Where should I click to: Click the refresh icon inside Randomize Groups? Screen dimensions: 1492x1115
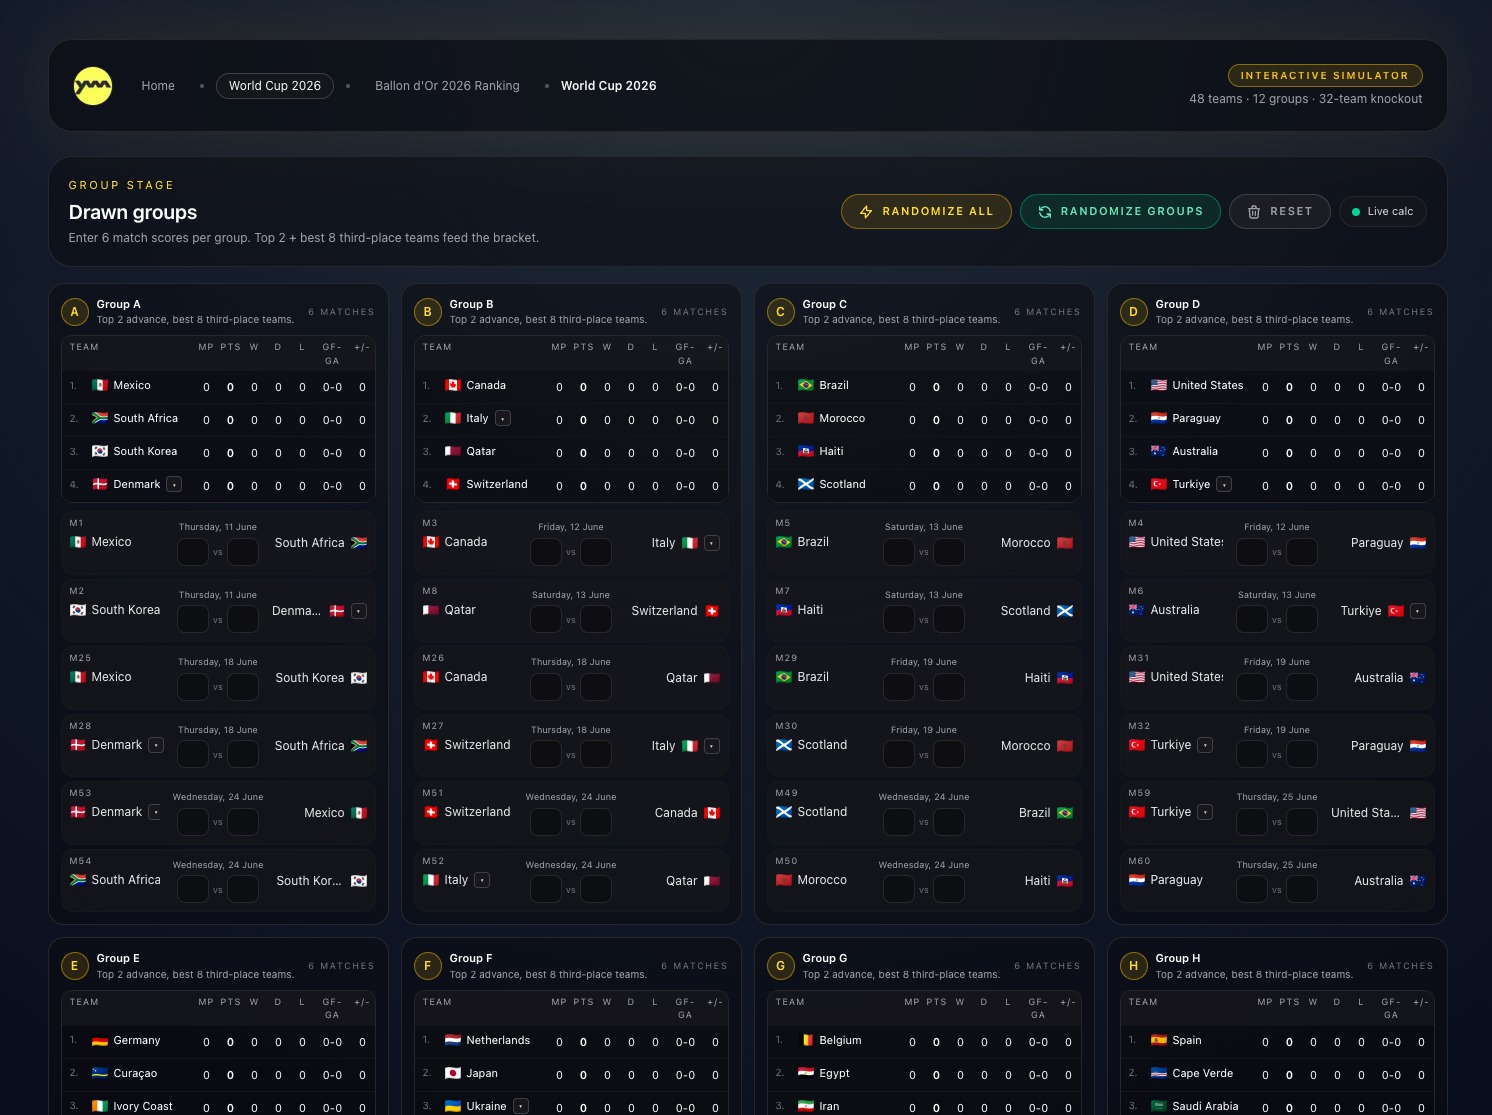[1044, 211]
